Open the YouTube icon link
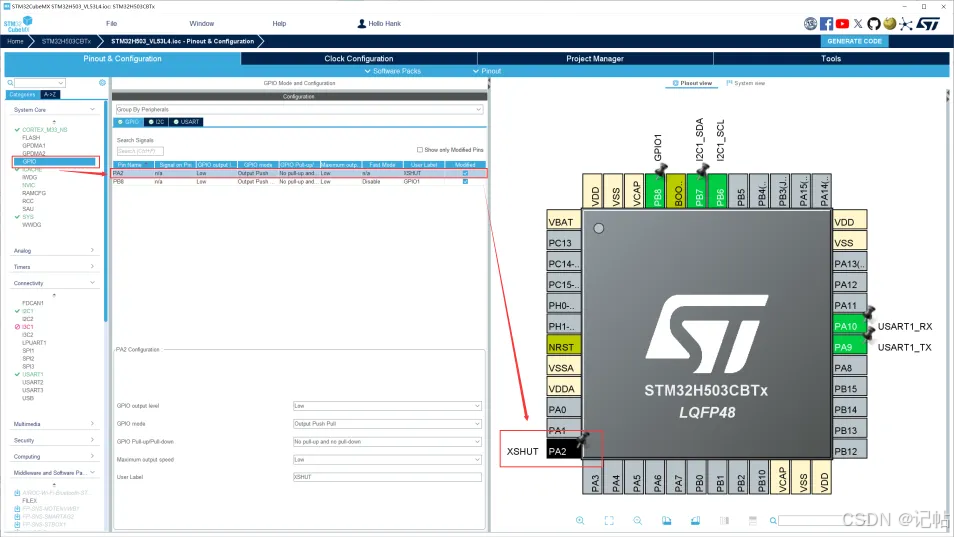This screenshot has width=954, height=537. tap(842, 23)
